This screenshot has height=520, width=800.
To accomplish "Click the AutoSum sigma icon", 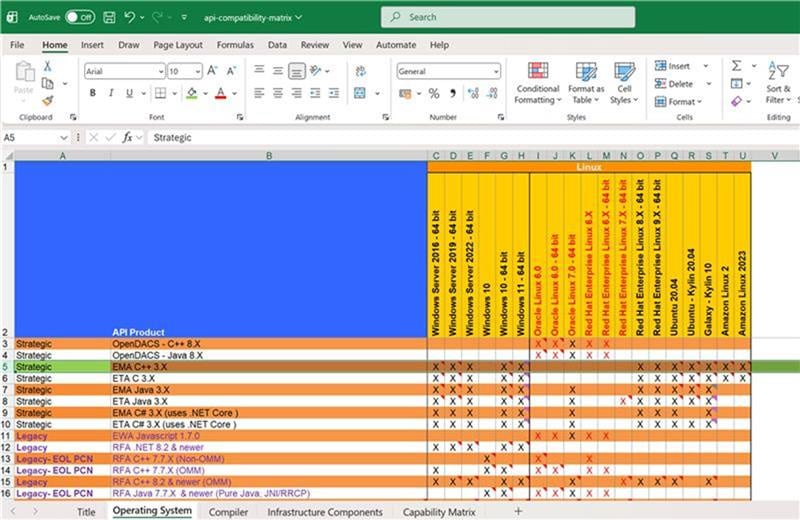I will click(737, 65).
